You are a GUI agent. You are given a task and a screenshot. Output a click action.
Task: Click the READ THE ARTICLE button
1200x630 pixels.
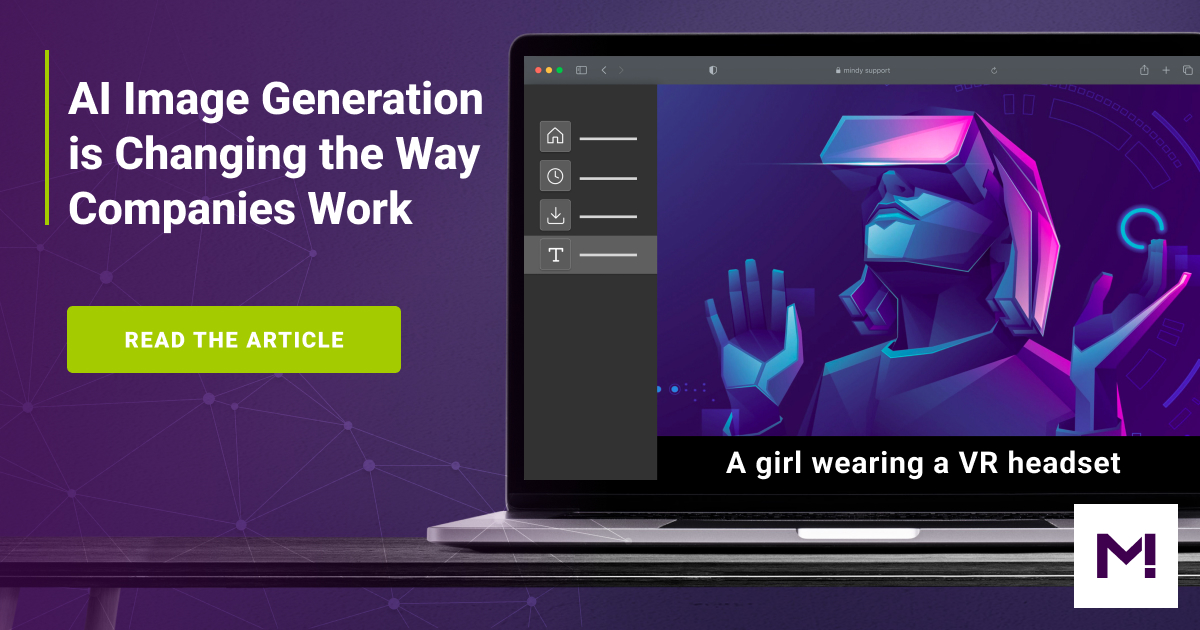point(233,339)
